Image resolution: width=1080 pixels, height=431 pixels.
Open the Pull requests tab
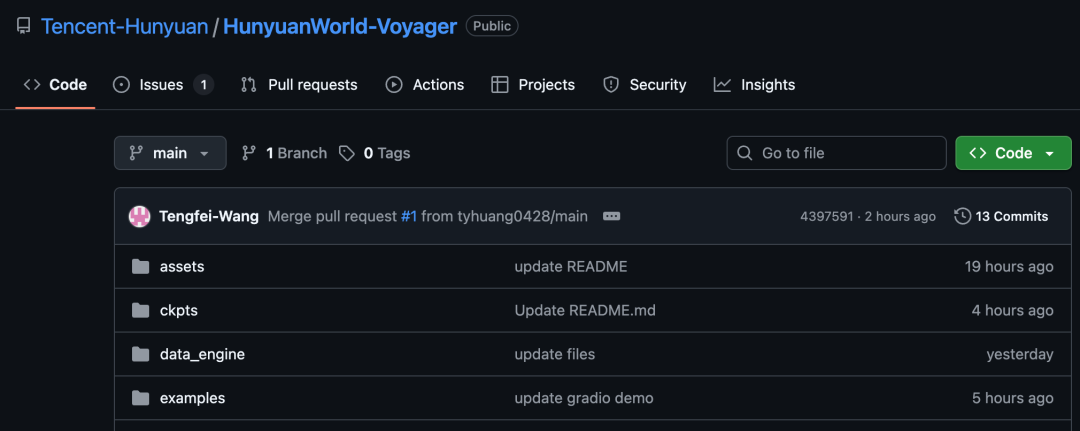(299, 85)
